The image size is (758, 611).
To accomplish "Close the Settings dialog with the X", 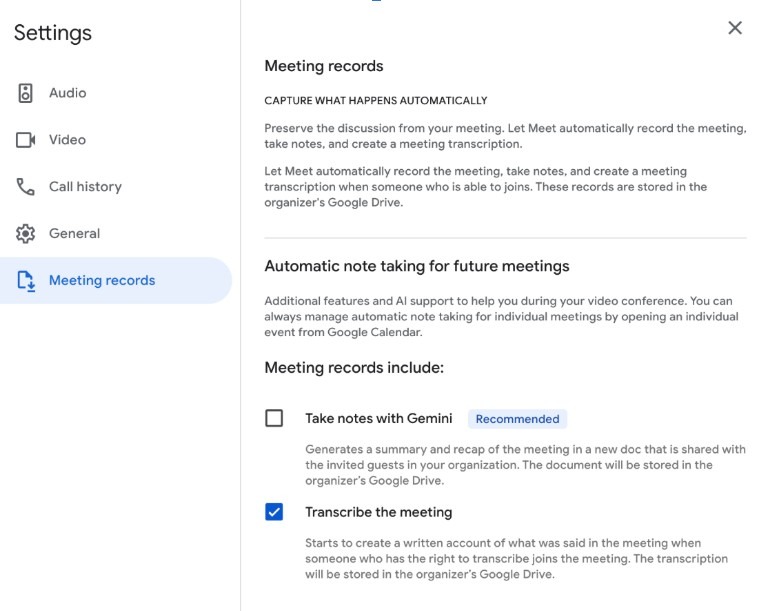I will tap(735, 28).
